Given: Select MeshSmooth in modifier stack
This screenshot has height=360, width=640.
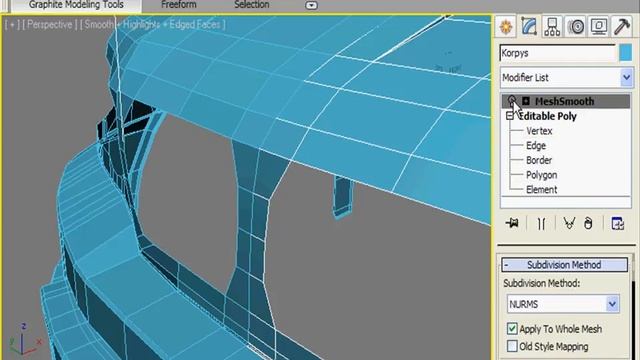Looking at the screenshot, I should pos(566,101).
